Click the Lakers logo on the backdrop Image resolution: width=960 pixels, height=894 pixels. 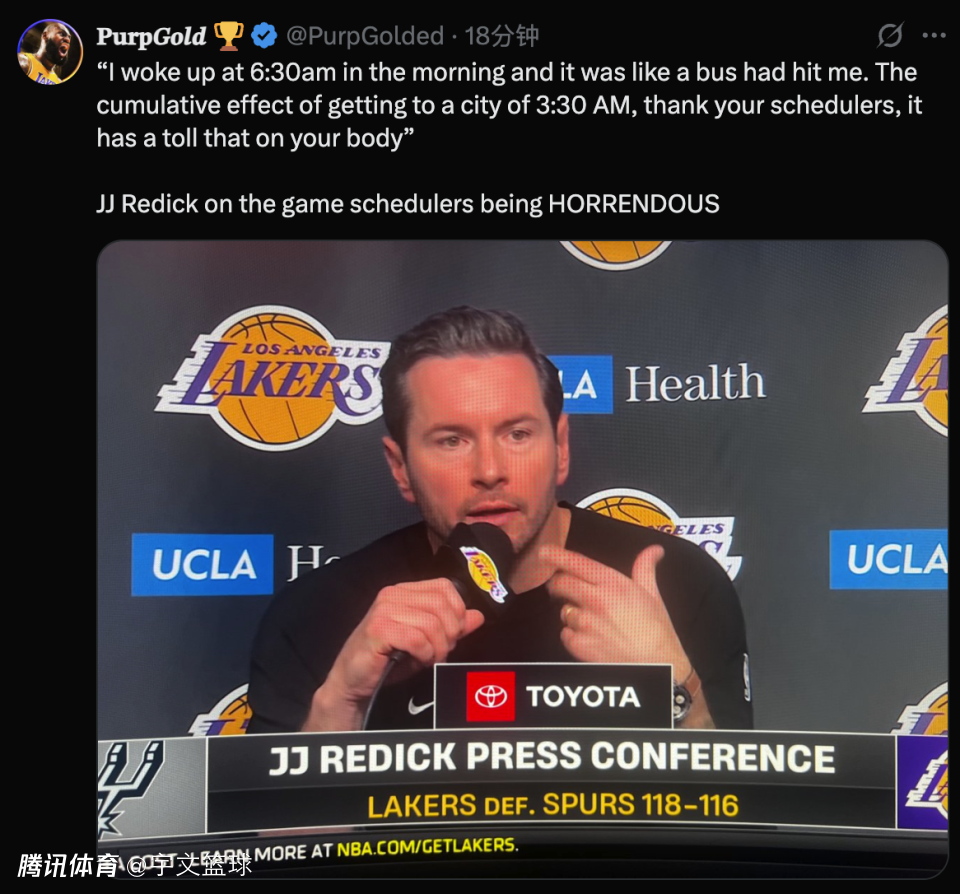[272, 378]
